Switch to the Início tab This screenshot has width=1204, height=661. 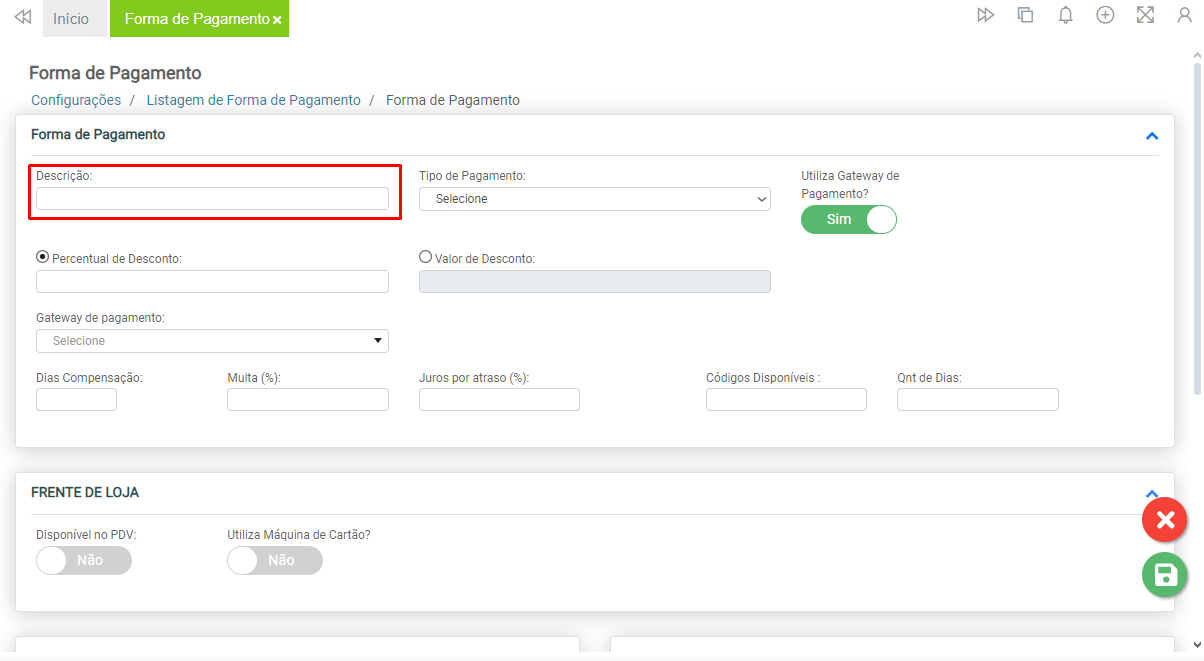71,19
